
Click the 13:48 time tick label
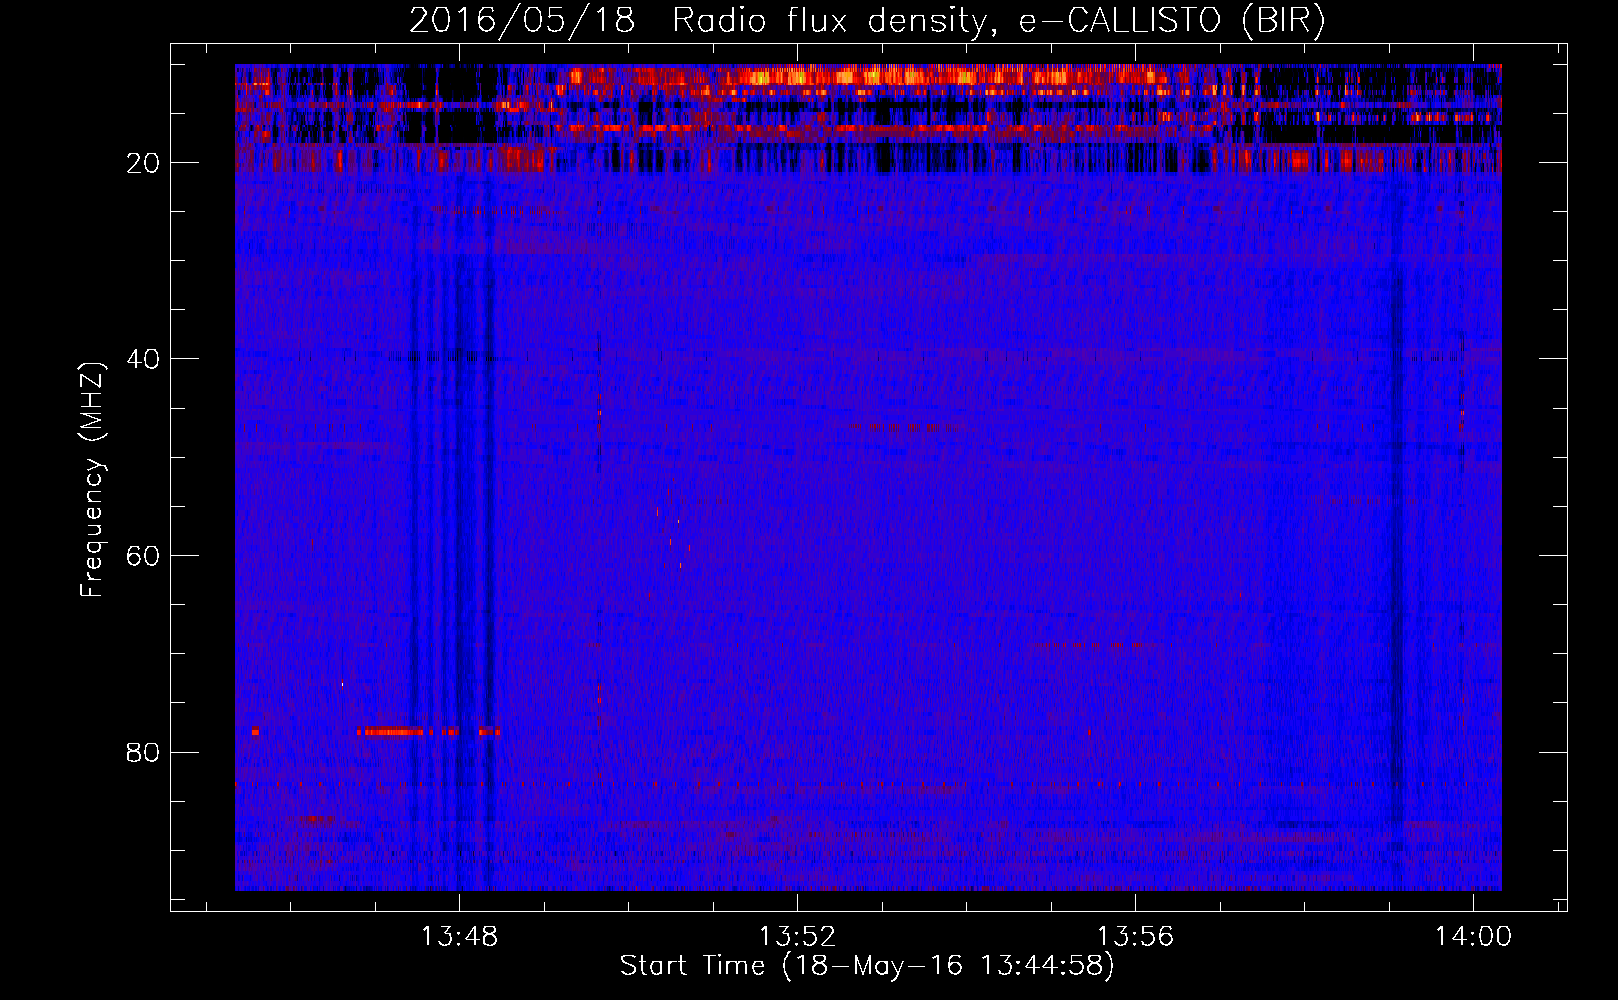click(x=459, y=937)
